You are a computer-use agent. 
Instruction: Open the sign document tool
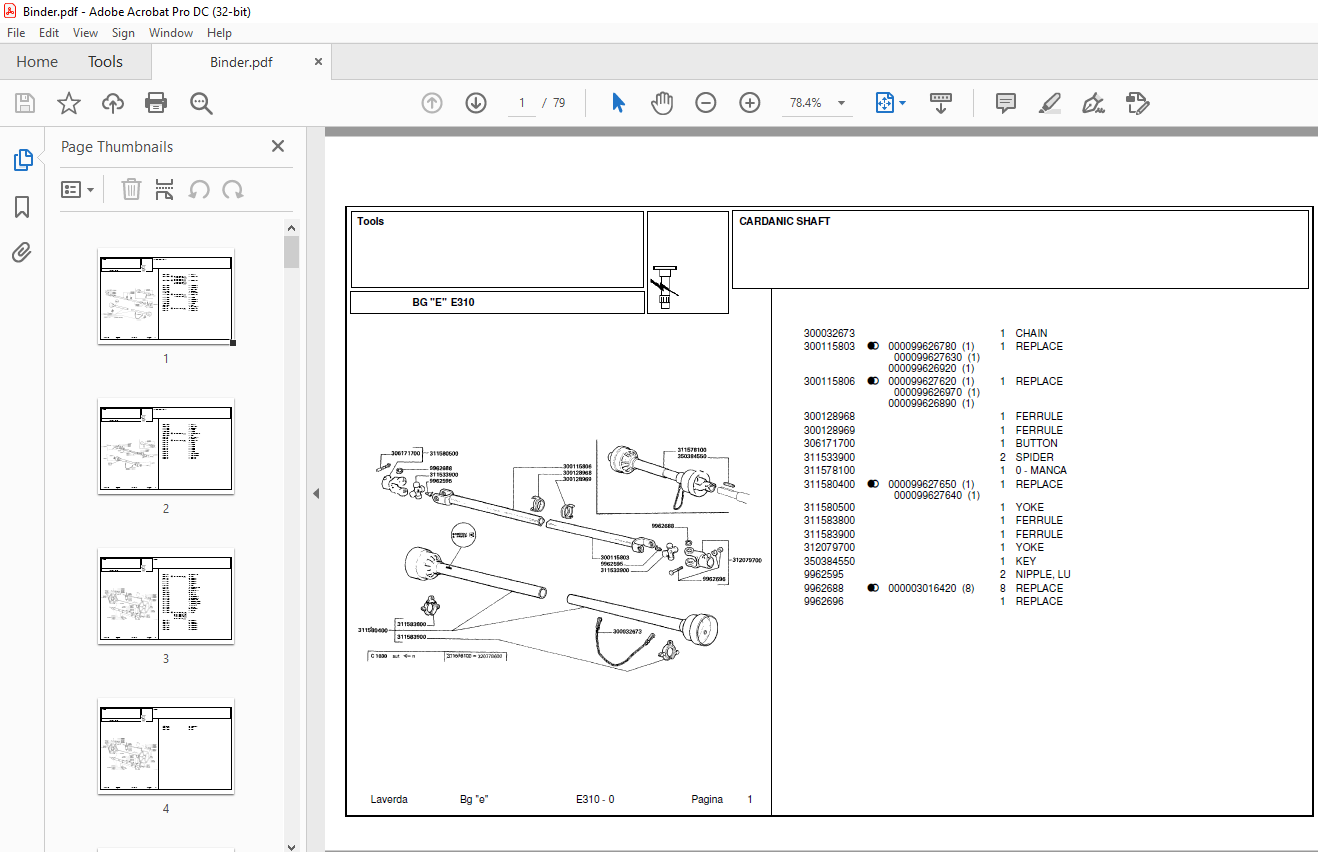pos(1094,103)
